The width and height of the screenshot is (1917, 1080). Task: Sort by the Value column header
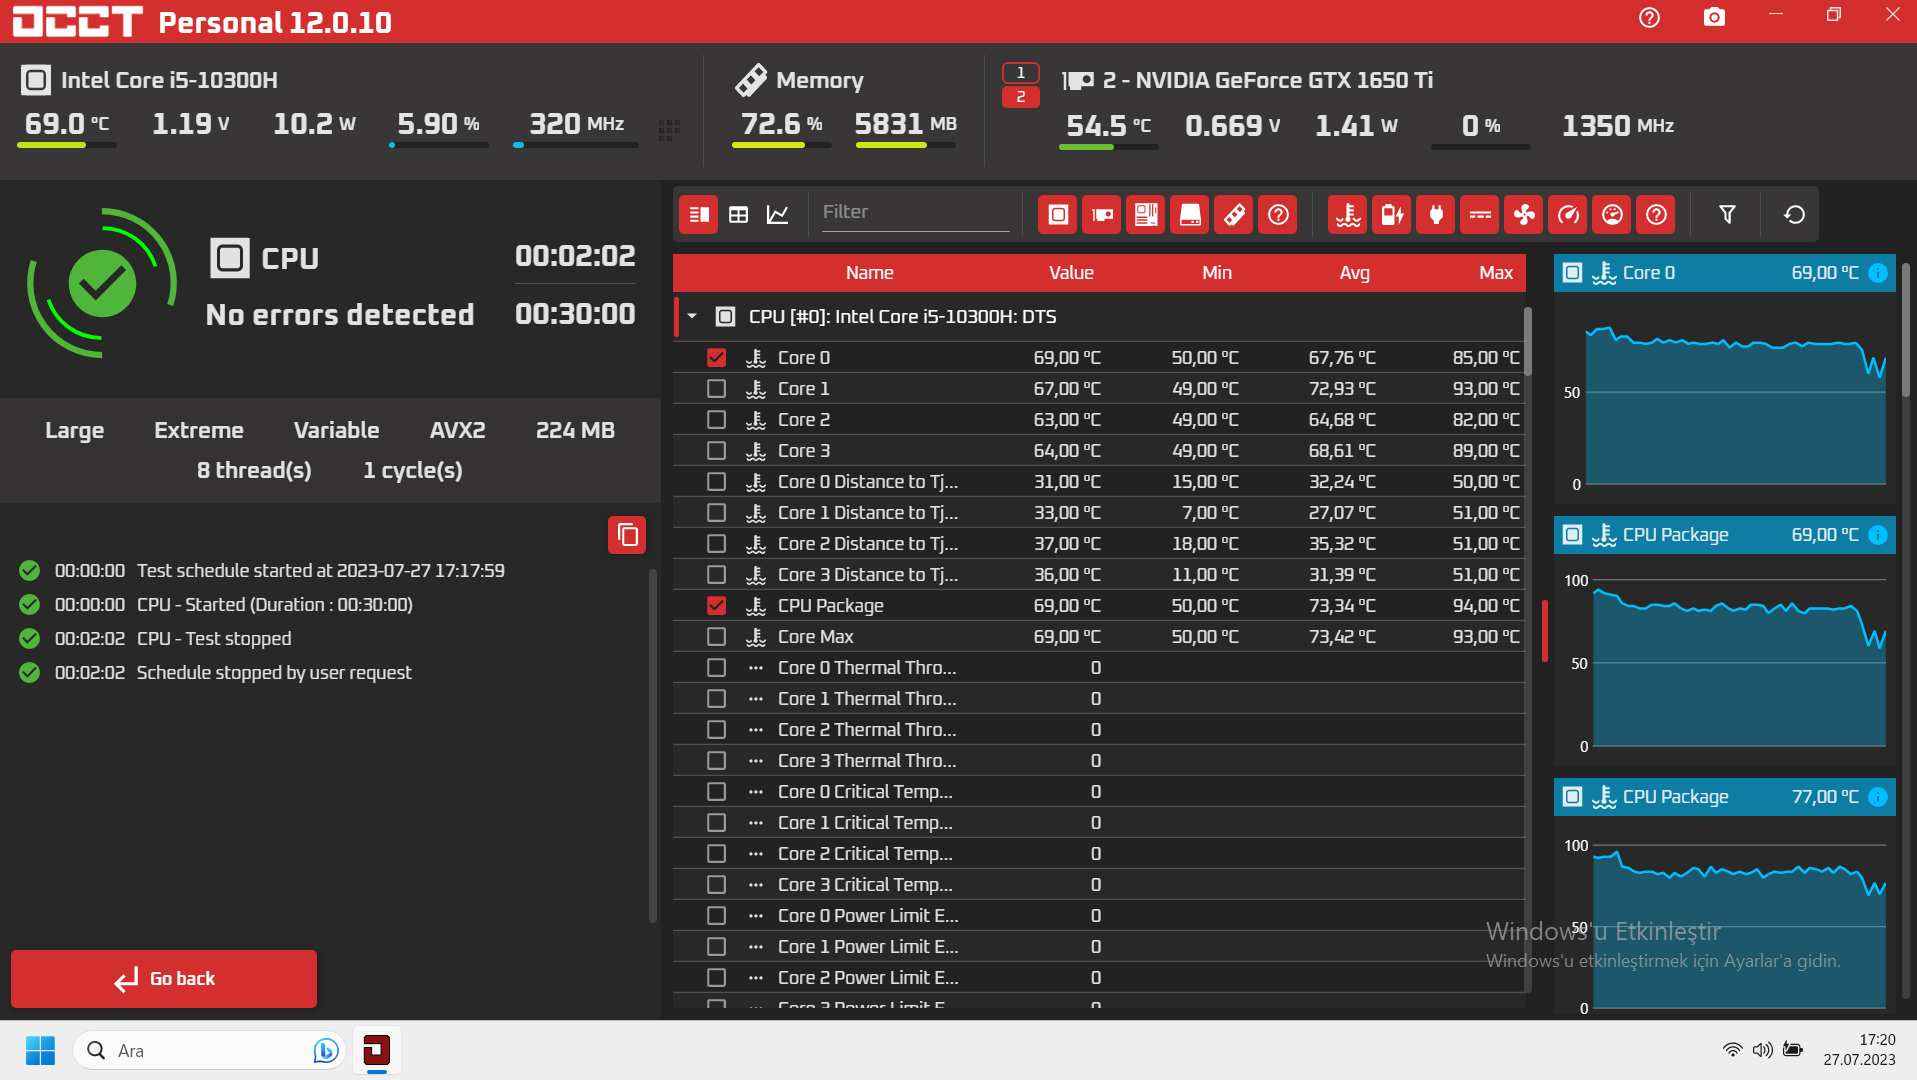coord(1071,273)
